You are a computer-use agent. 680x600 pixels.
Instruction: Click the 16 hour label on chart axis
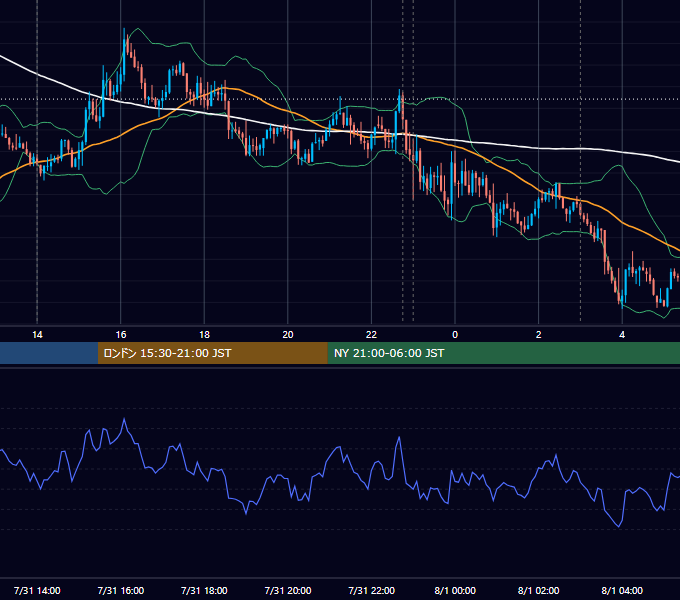pos(121,335)
